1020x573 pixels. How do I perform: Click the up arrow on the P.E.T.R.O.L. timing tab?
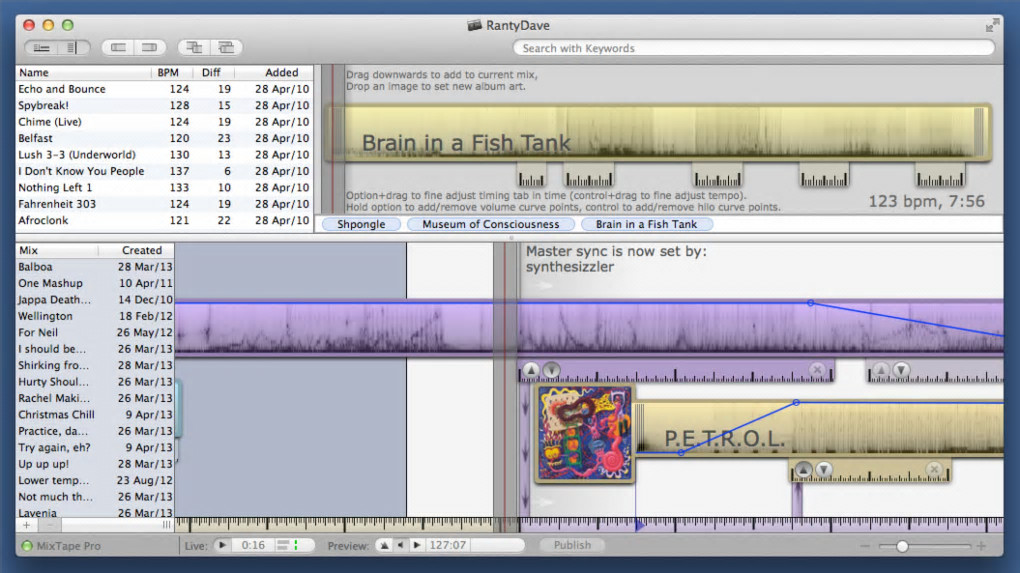coord(803,469)
